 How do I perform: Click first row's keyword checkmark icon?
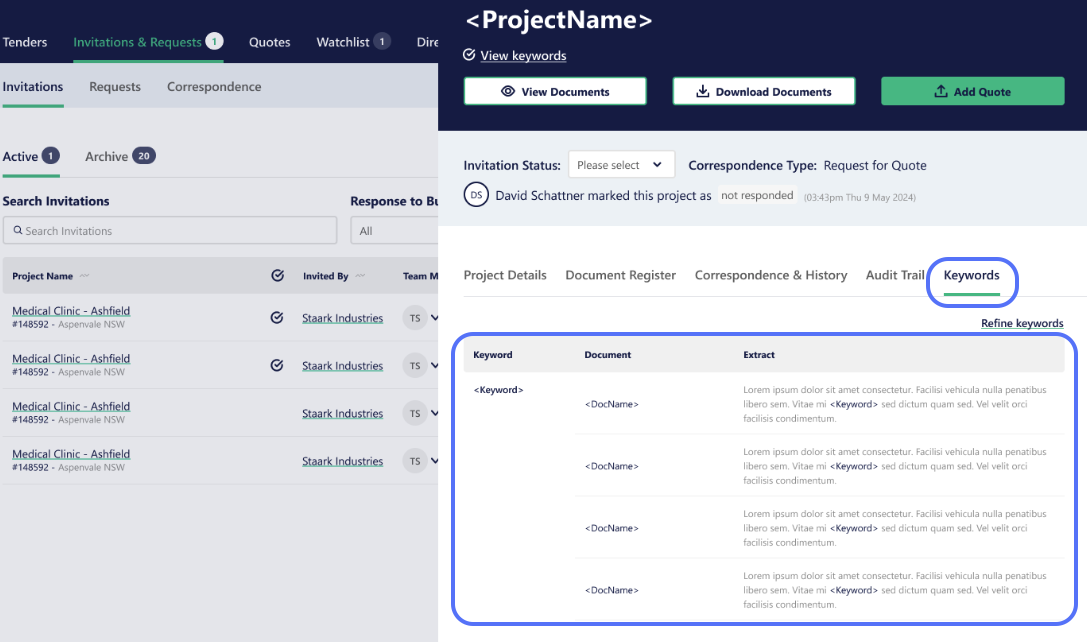pyautogui.click(x=277, y=318)
